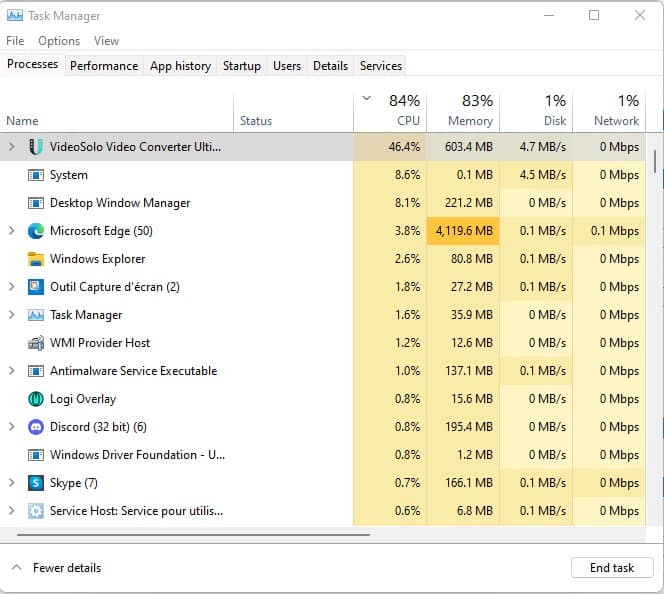The image size is (664, 594).
Task: Open the Options menu
Action: 59,41
